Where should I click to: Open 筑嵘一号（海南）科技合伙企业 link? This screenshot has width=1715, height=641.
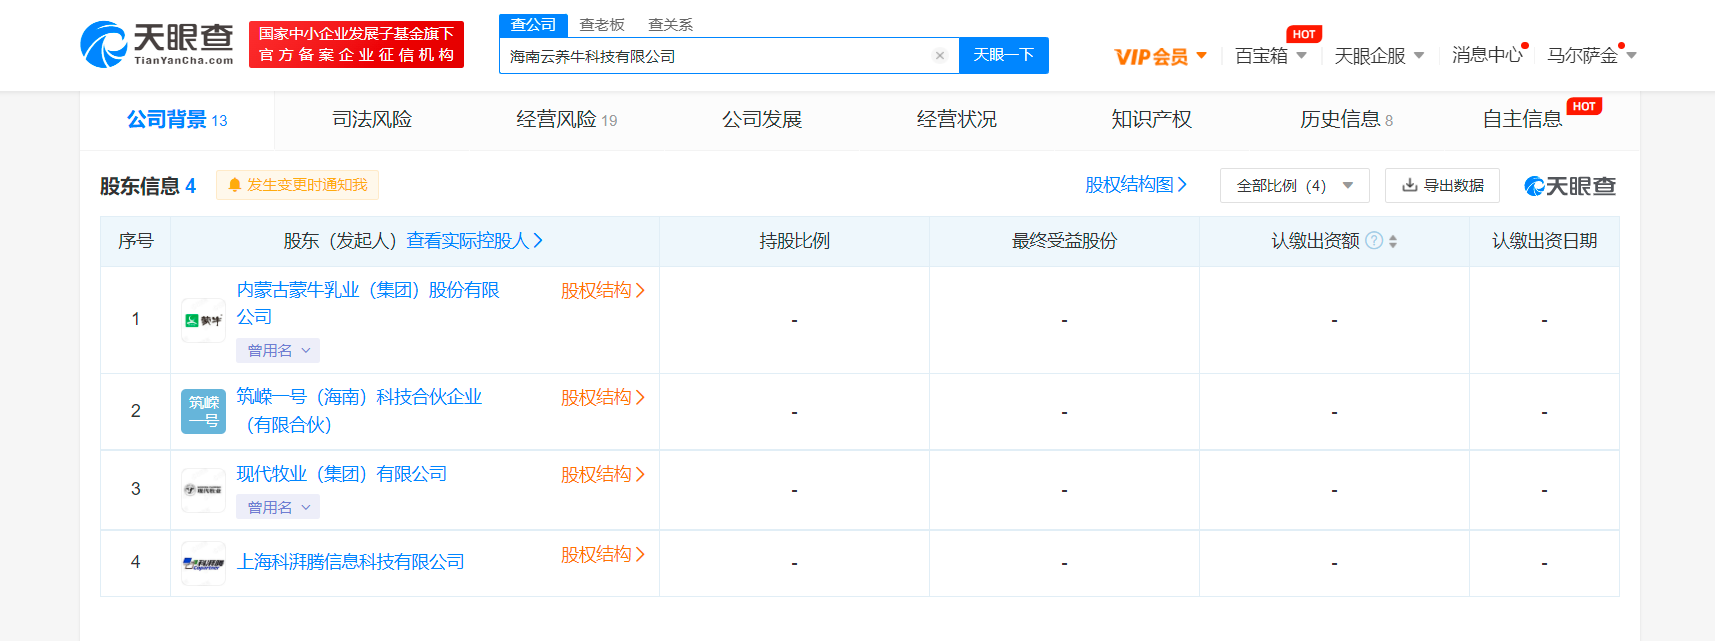tap(359, 411)
